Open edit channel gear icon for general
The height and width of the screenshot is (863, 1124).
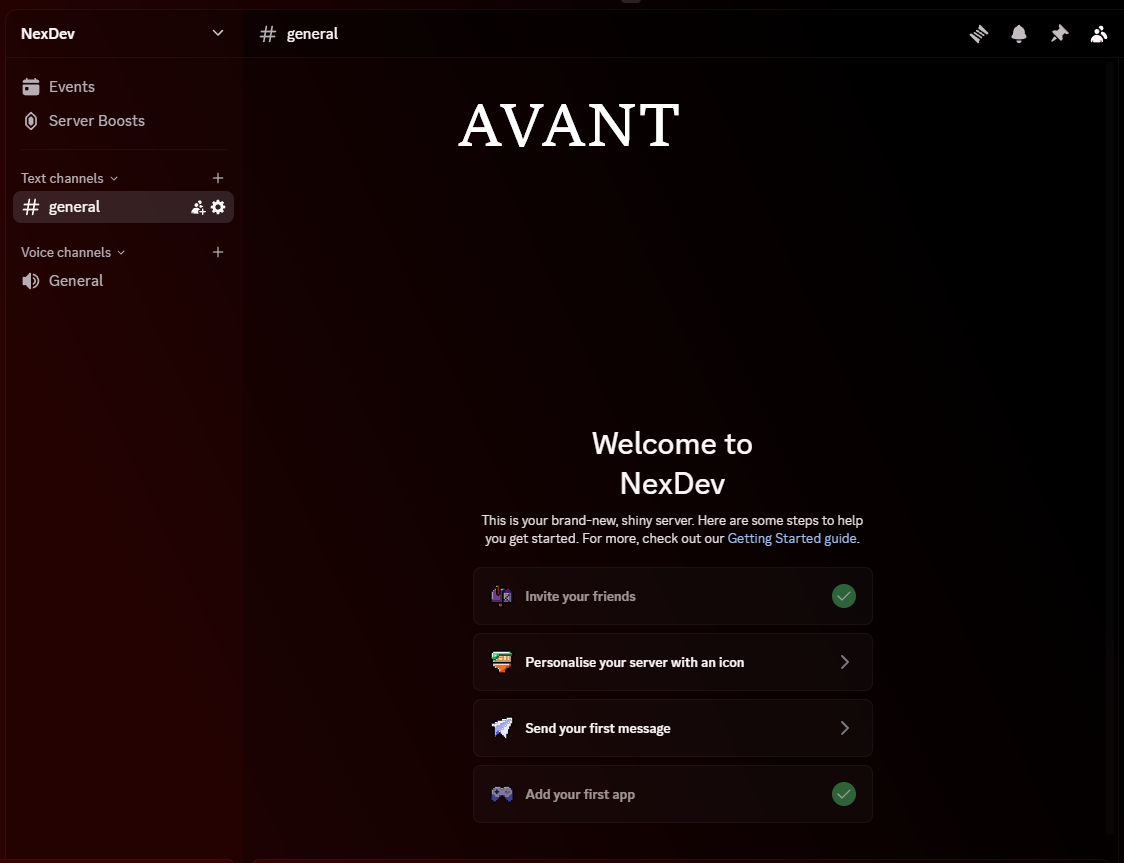(218, 207)
